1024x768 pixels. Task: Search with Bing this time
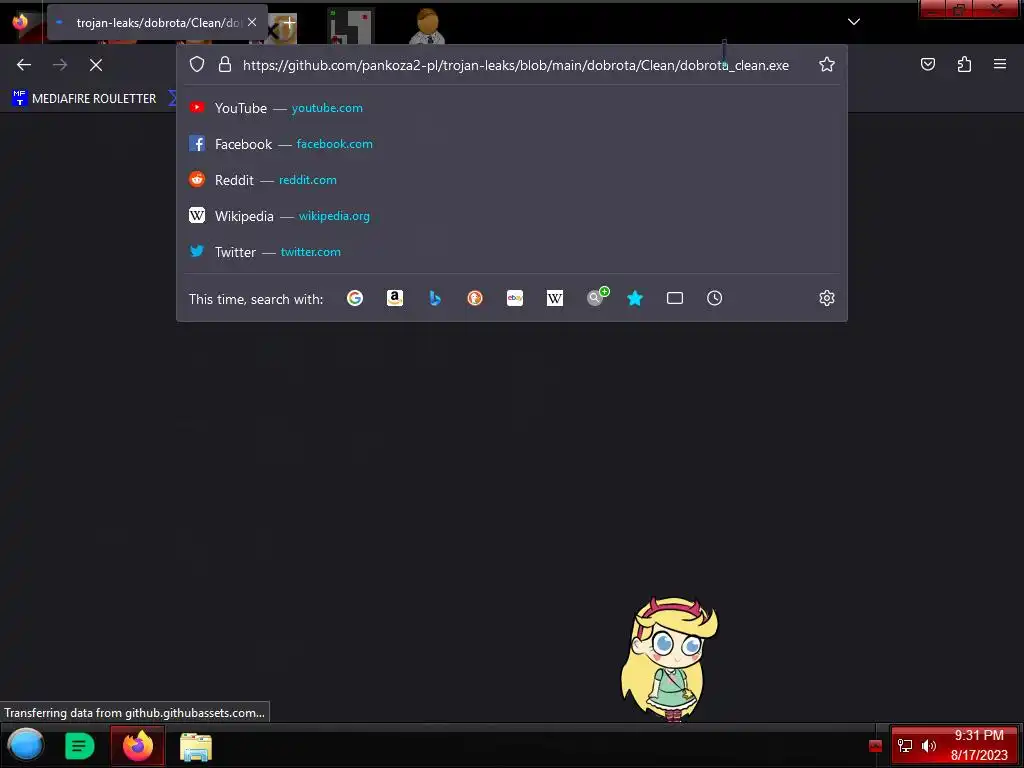(435, 298)
